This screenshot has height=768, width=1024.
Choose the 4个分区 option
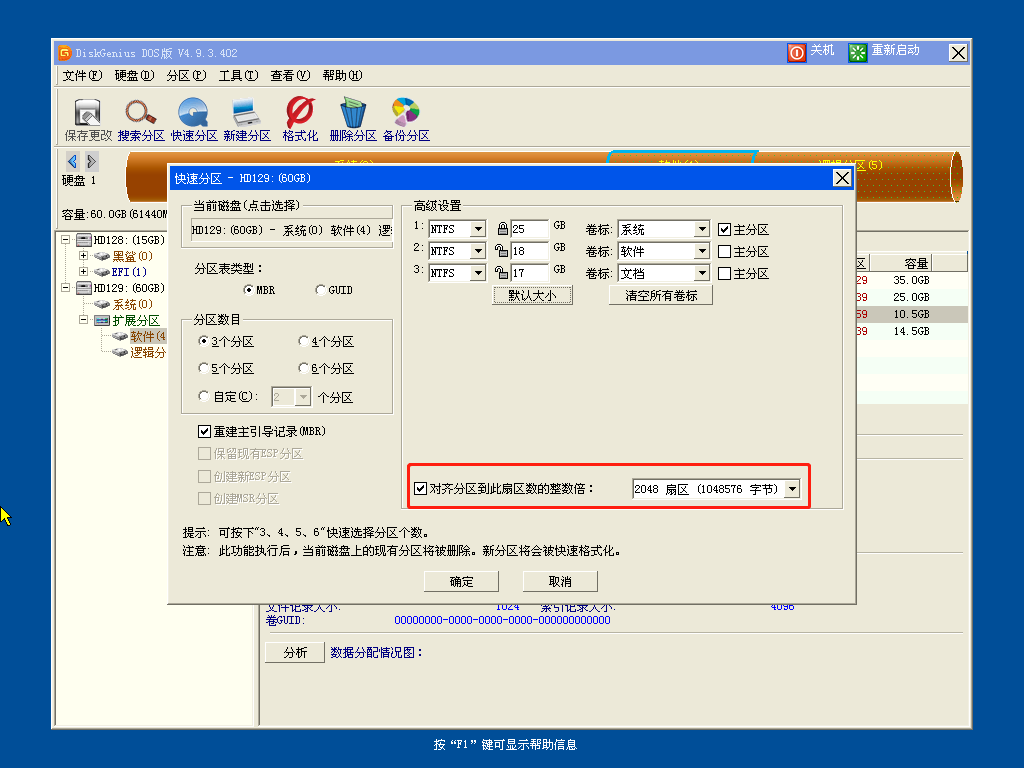point(303,341)
